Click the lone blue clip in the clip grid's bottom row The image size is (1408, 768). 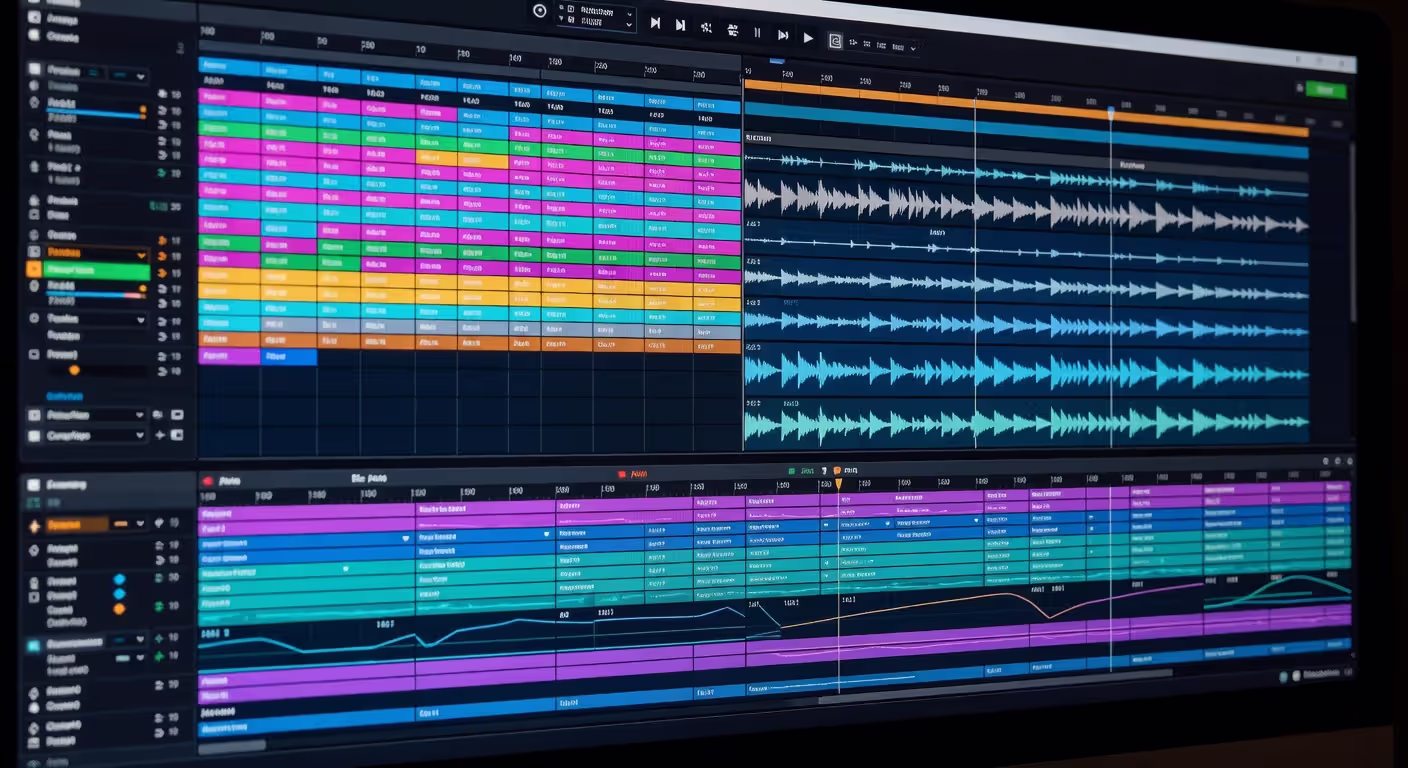[288, 356]
